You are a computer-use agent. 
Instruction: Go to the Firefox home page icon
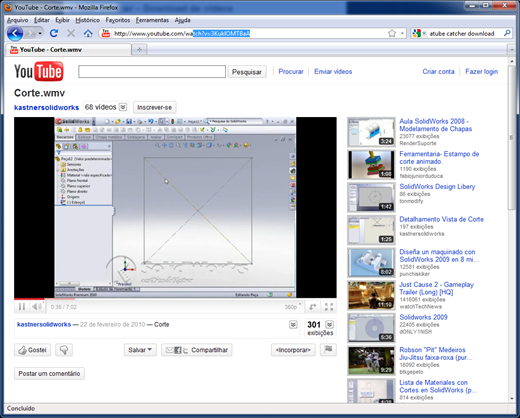point(88,33)
